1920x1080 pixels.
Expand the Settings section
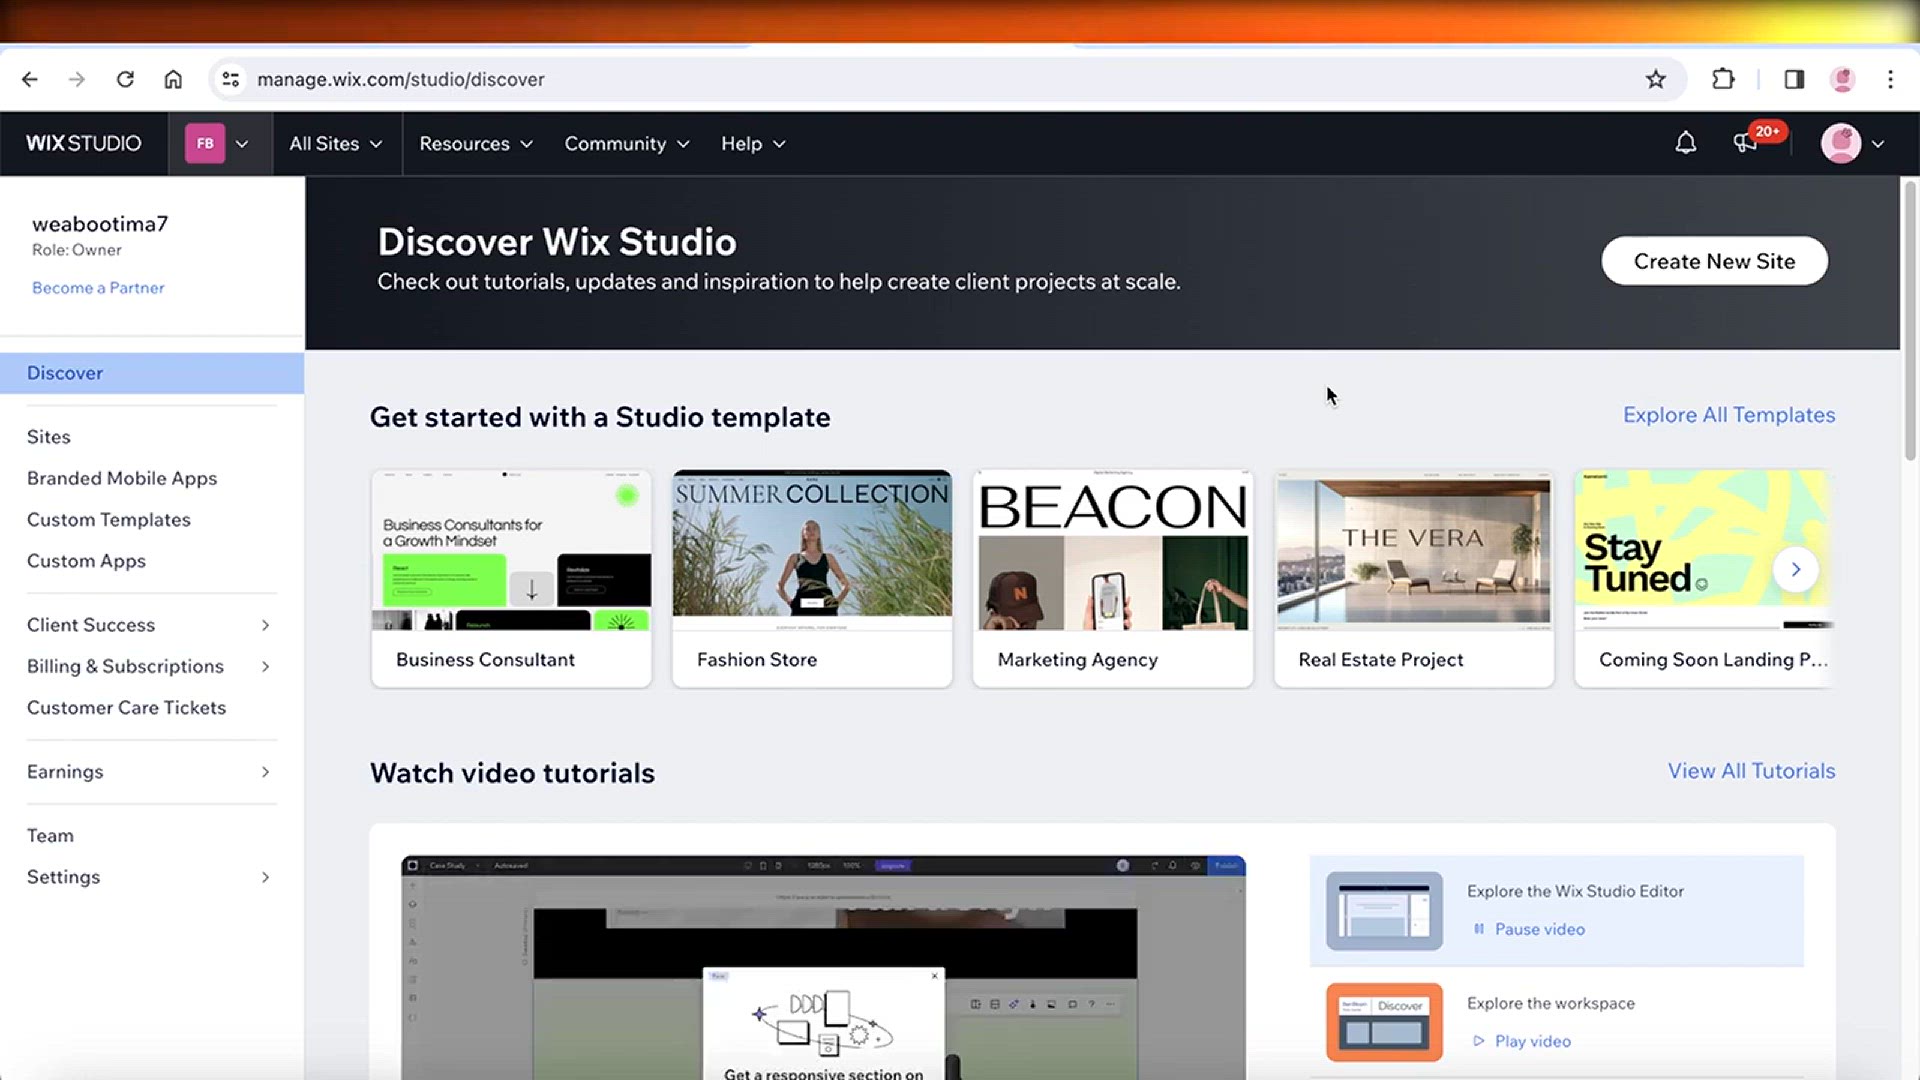[150, 877]
